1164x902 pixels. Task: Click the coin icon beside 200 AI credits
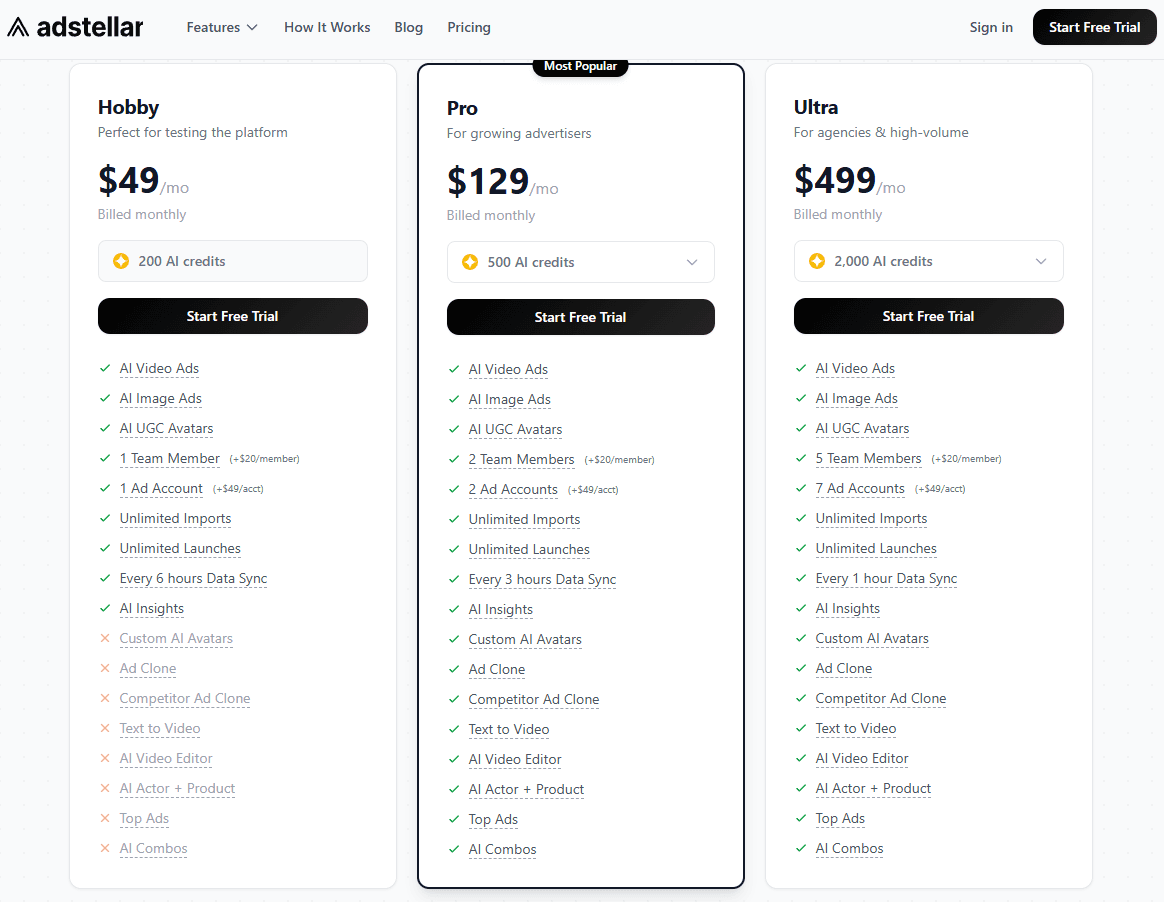coord(120,261)
